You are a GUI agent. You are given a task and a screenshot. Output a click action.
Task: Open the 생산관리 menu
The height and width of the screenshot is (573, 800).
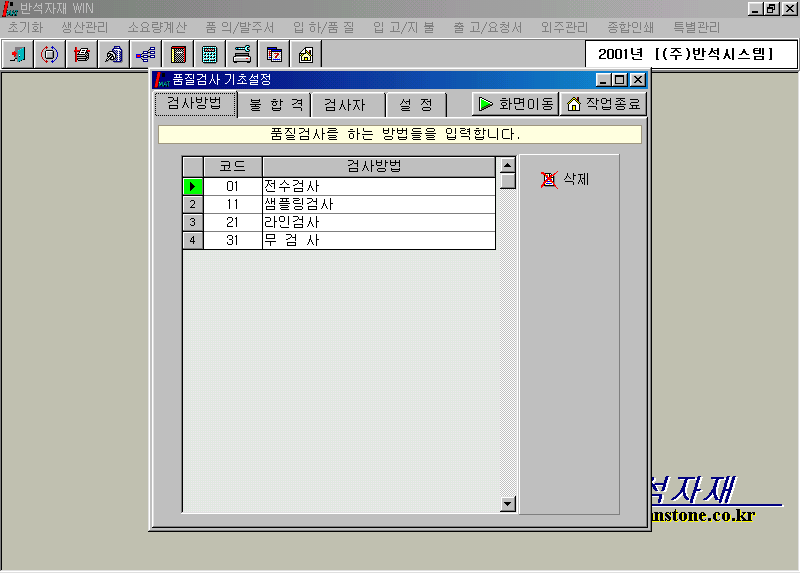[x=85, y=28]
